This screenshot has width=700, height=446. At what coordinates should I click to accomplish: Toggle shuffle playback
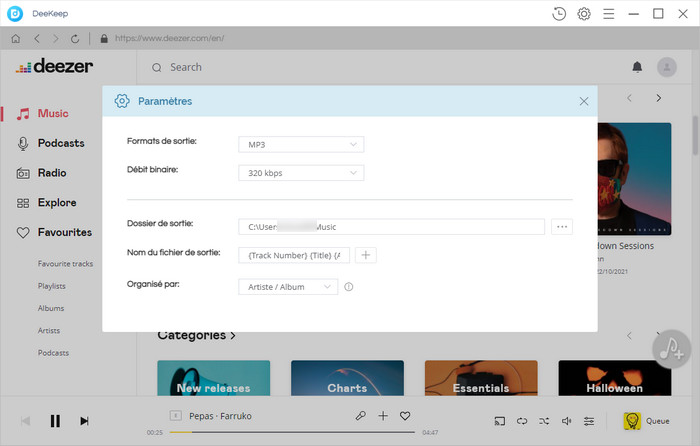[543, 421]
